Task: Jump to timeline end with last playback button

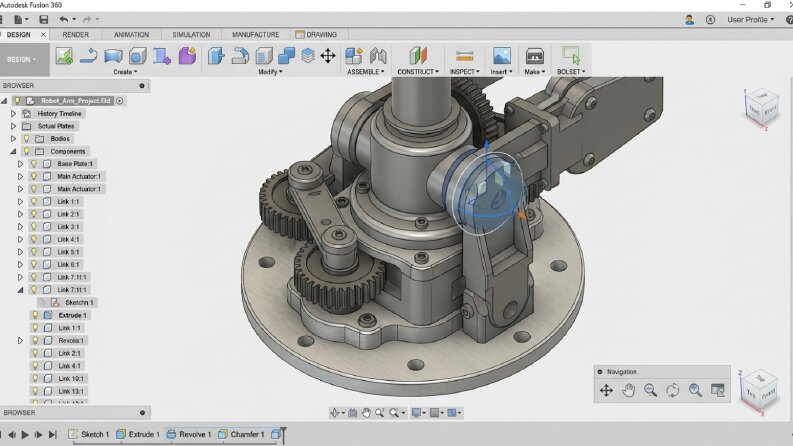Action: [x=52, y=434]
